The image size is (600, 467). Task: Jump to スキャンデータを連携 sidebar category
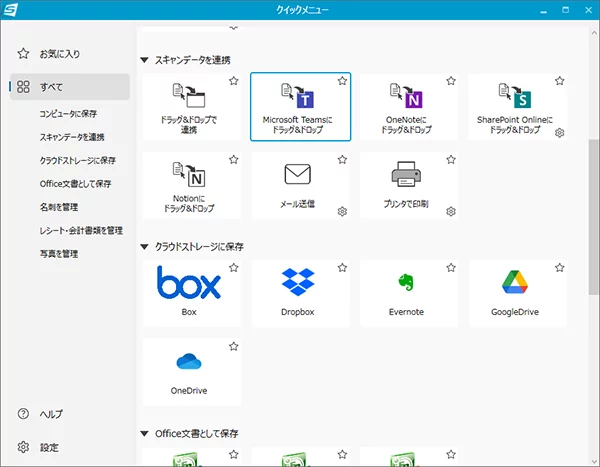(x=72, y=137)
